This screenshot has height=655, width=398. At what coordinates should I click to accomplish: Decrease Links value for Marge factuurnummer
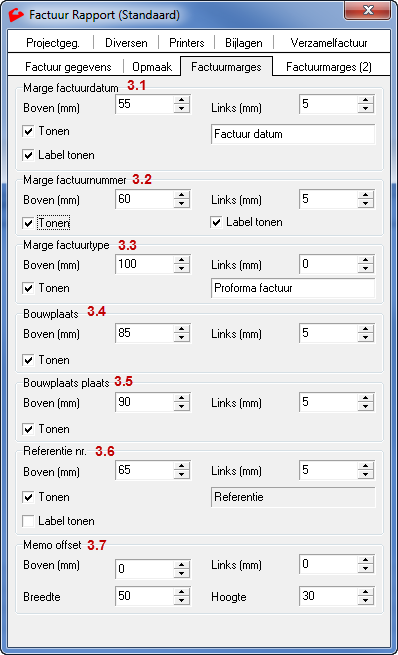coord(365,203)
